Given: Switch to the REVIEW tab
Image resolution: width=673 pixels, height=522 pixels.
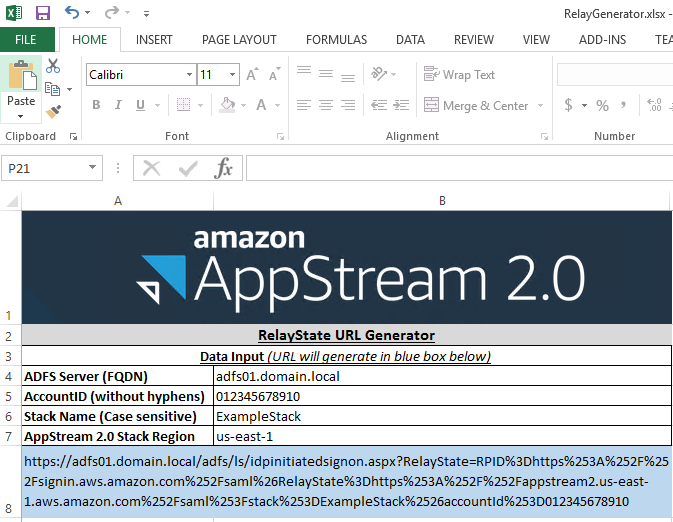Looking at the screenshot, I should [474, 39].
